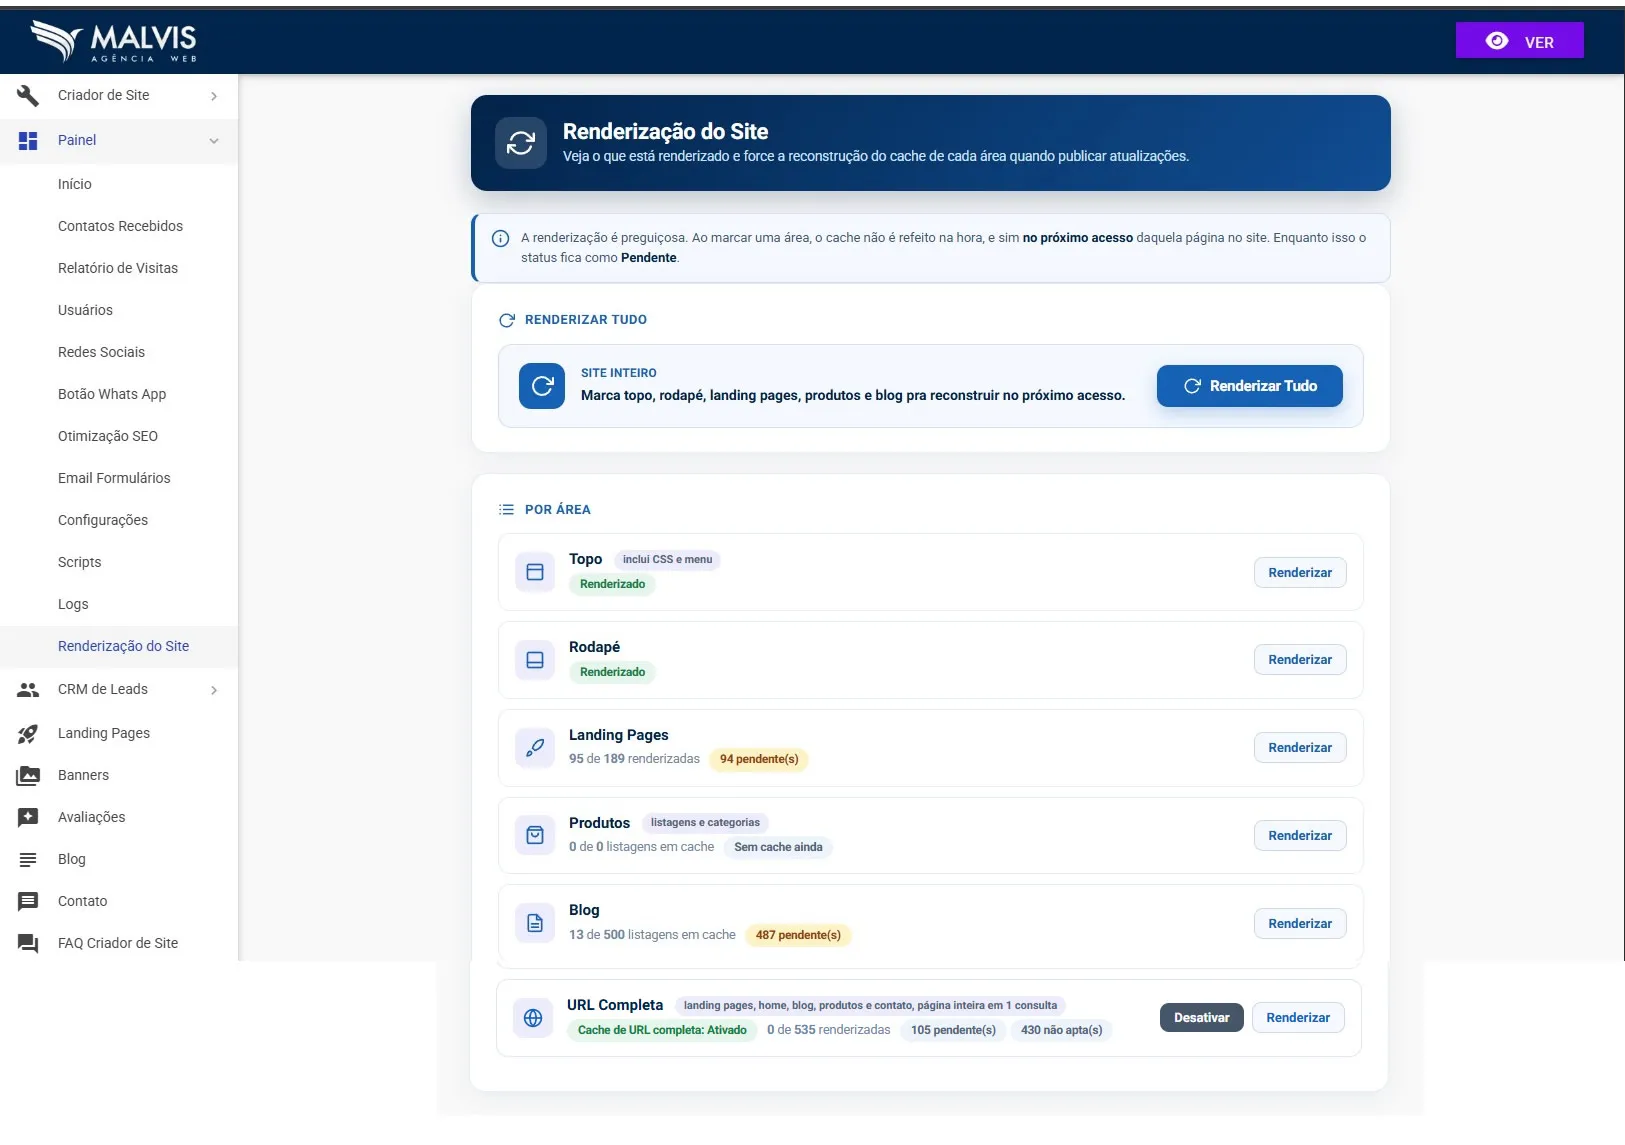Image resolution: width=1625 pixels, height=1145 pixels.
Task: Click the info icon in the notice box
Action: click(501, 238)
